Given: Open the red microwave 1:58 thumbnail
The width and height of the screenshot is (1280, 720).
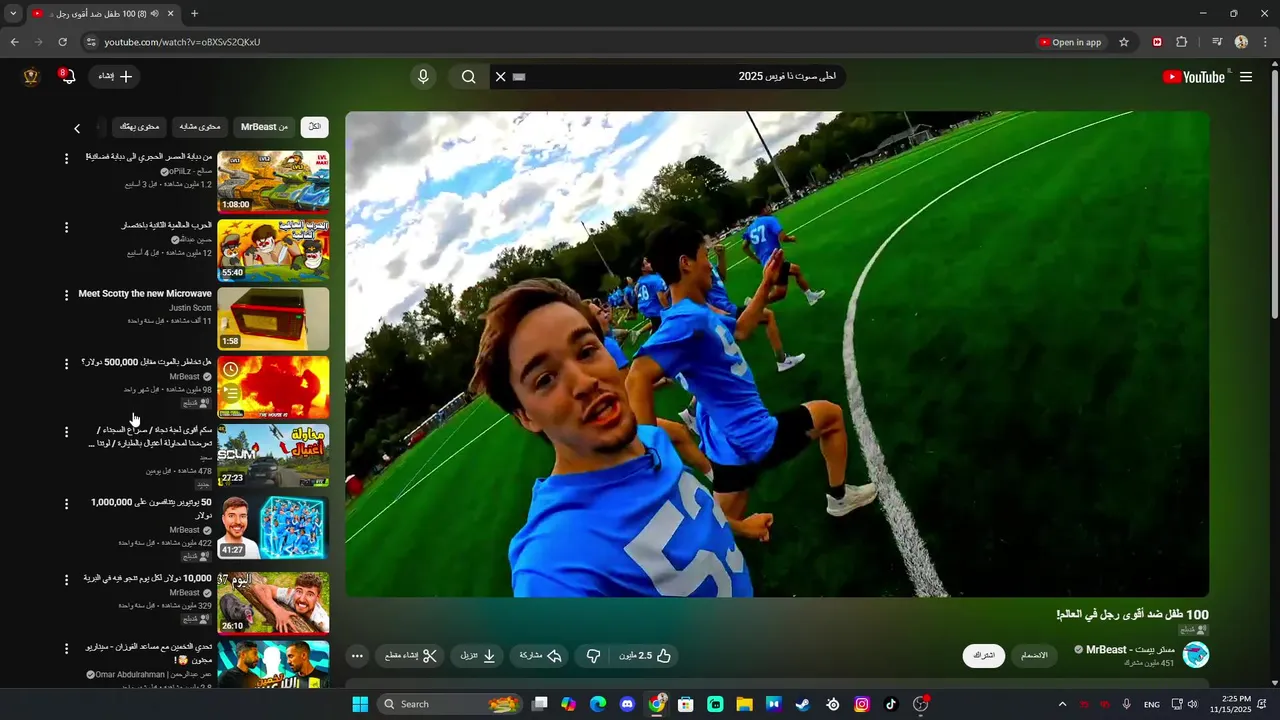Looking at the screenshot, I should click(273, 319).
